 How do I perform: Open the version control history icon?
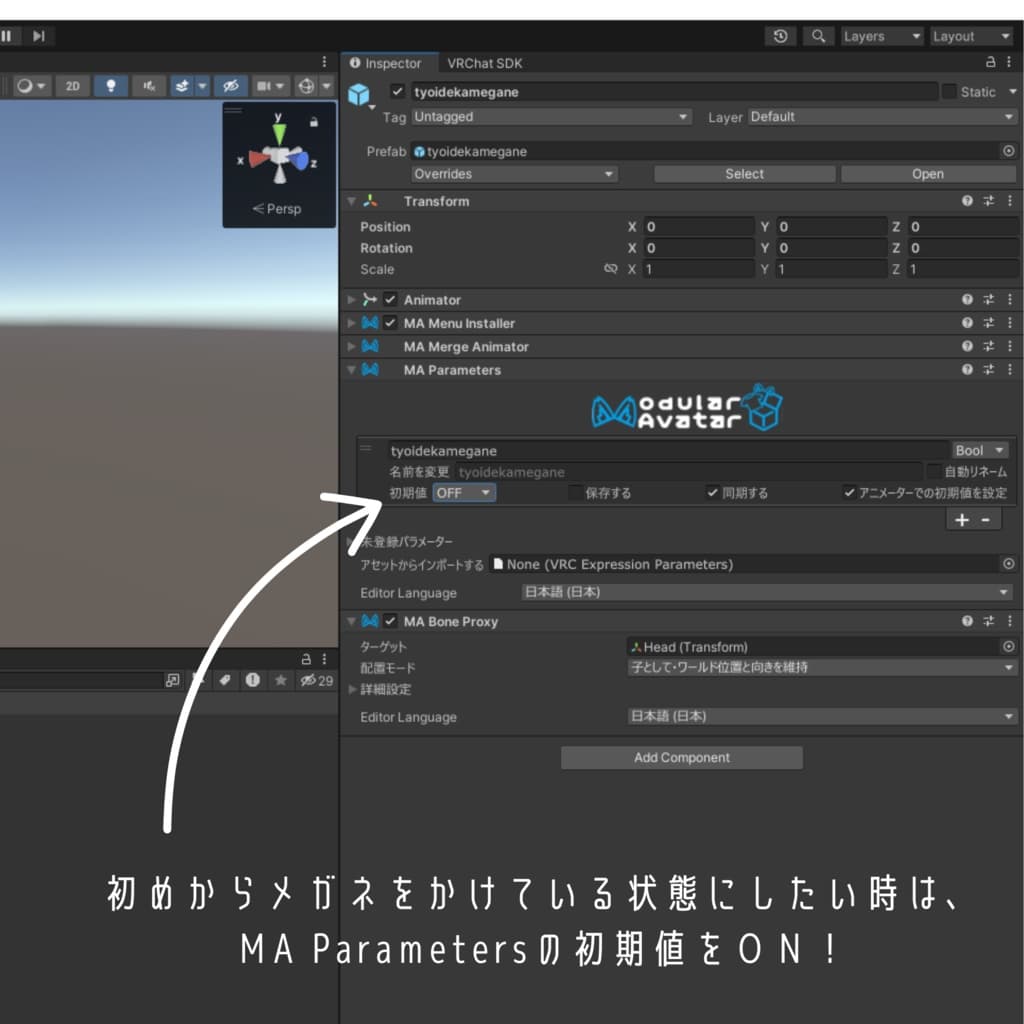pyautogui.click(x=780, y=35)
